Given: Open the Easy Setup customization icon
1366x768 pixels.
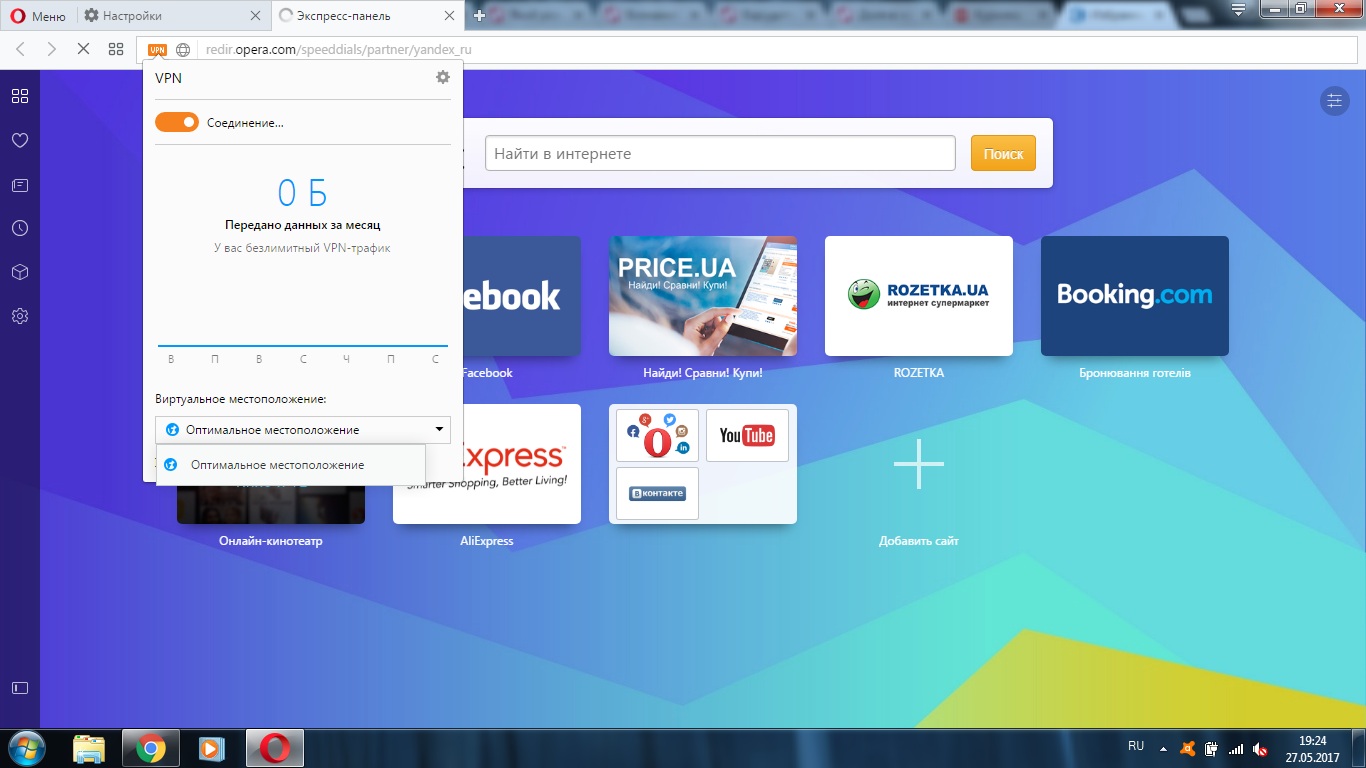Looking at the screenshot, I should tap(1333, 101).
